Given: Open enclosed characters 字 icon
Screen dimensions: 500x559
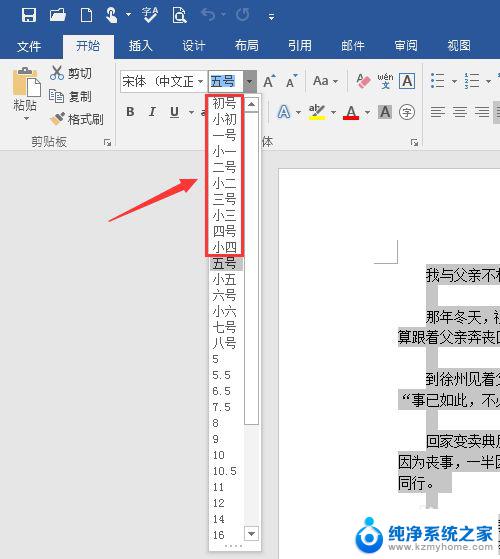Looking at the screenshot, I should pyautogui.click(x=407, y=112).
